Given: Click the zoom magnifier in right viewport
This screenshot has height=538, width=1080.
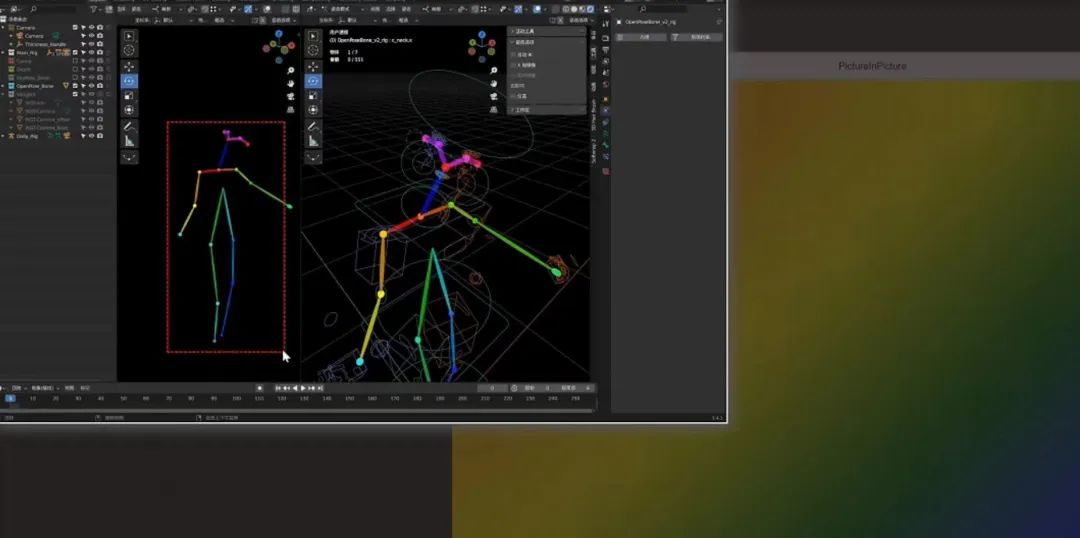Looking at the screenshot, I should tap(494, 70).
